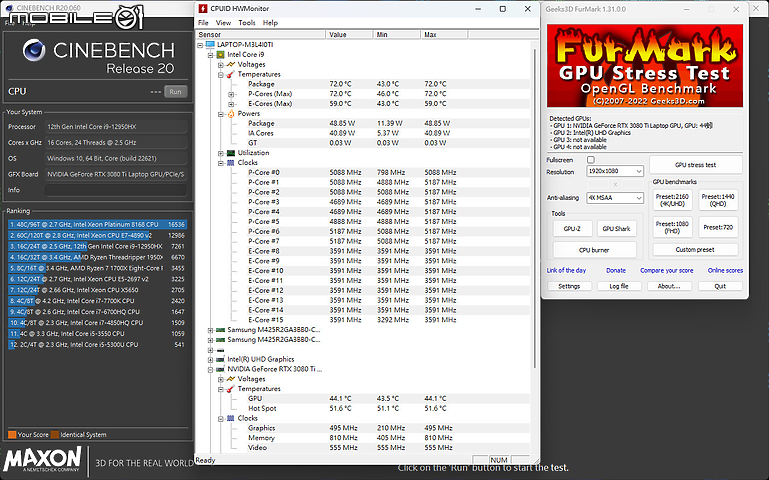
Task: Open the Online scores link
Action: coord(725,270)
